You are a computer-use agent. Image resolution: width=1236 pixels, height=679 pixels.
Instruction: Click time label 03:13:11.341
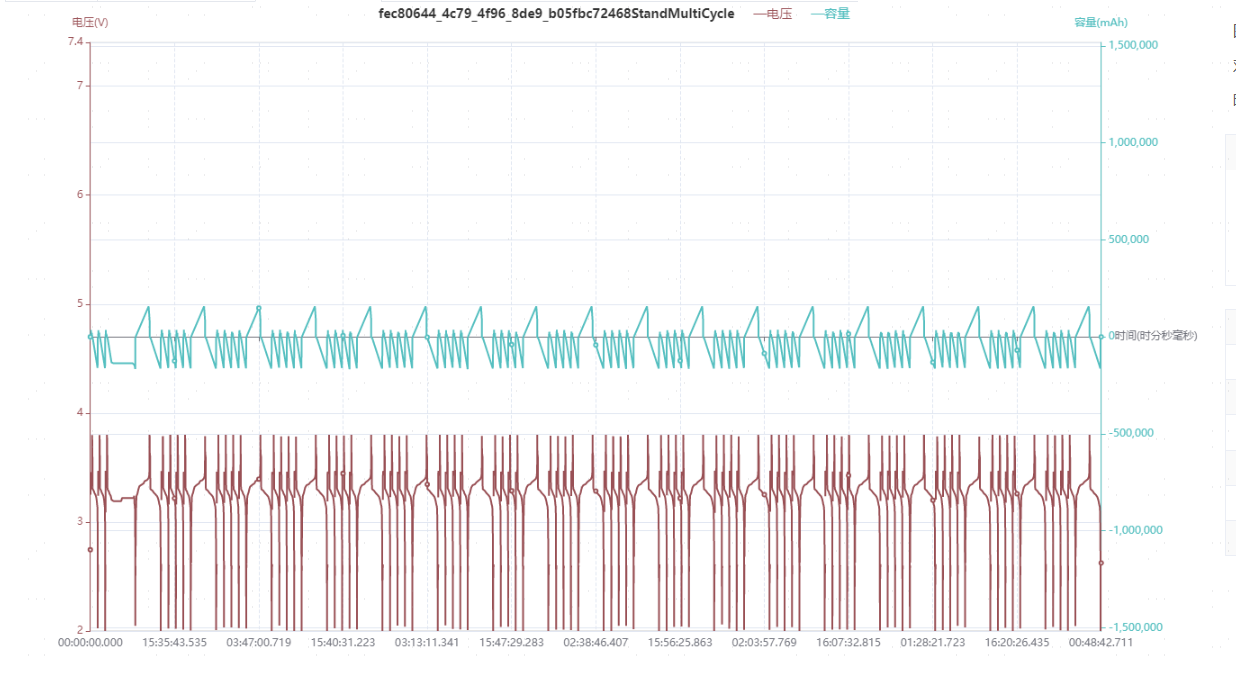[x=427, y=642]
